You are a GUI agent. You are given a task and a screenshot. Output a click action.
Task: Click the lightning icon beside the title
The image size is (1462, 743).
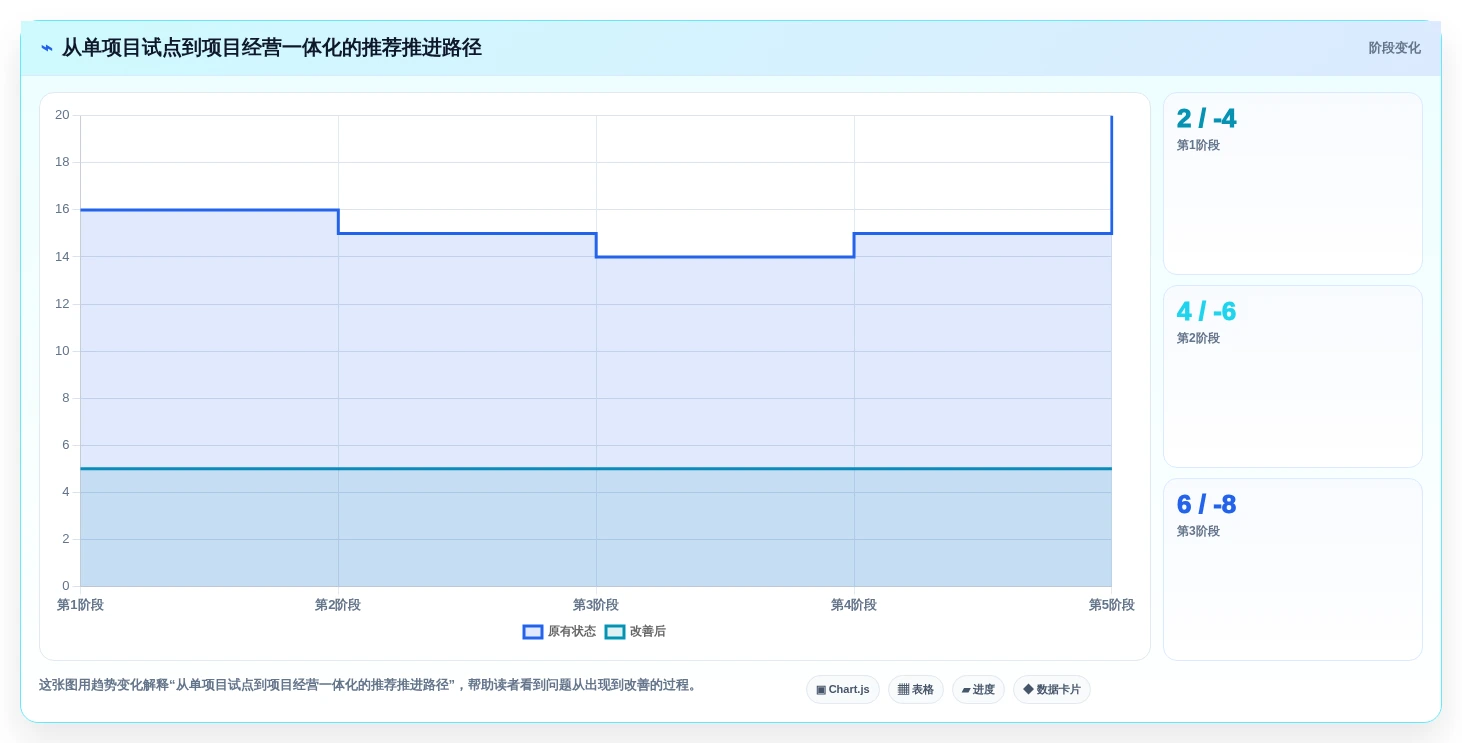47,48
